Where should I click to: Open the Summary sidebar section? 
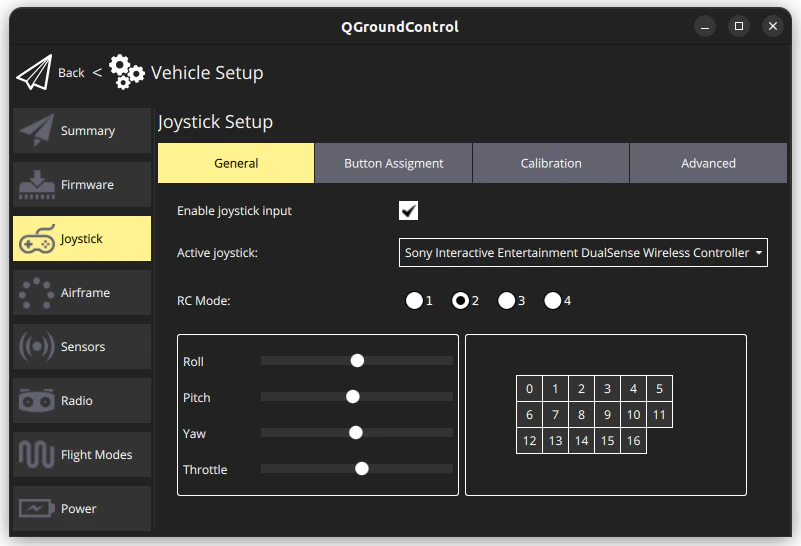click(x=82, y=130)
